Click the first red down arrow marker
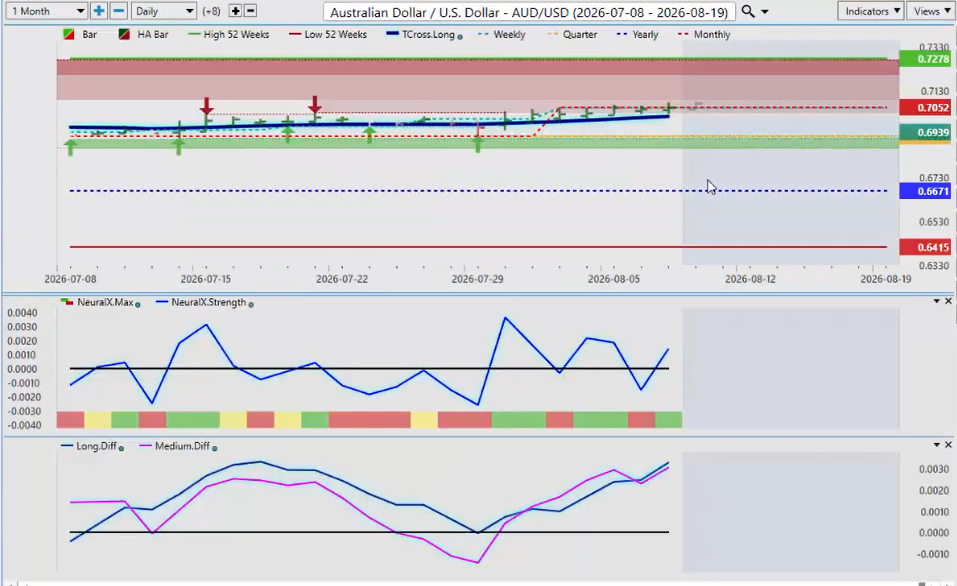 206,106
